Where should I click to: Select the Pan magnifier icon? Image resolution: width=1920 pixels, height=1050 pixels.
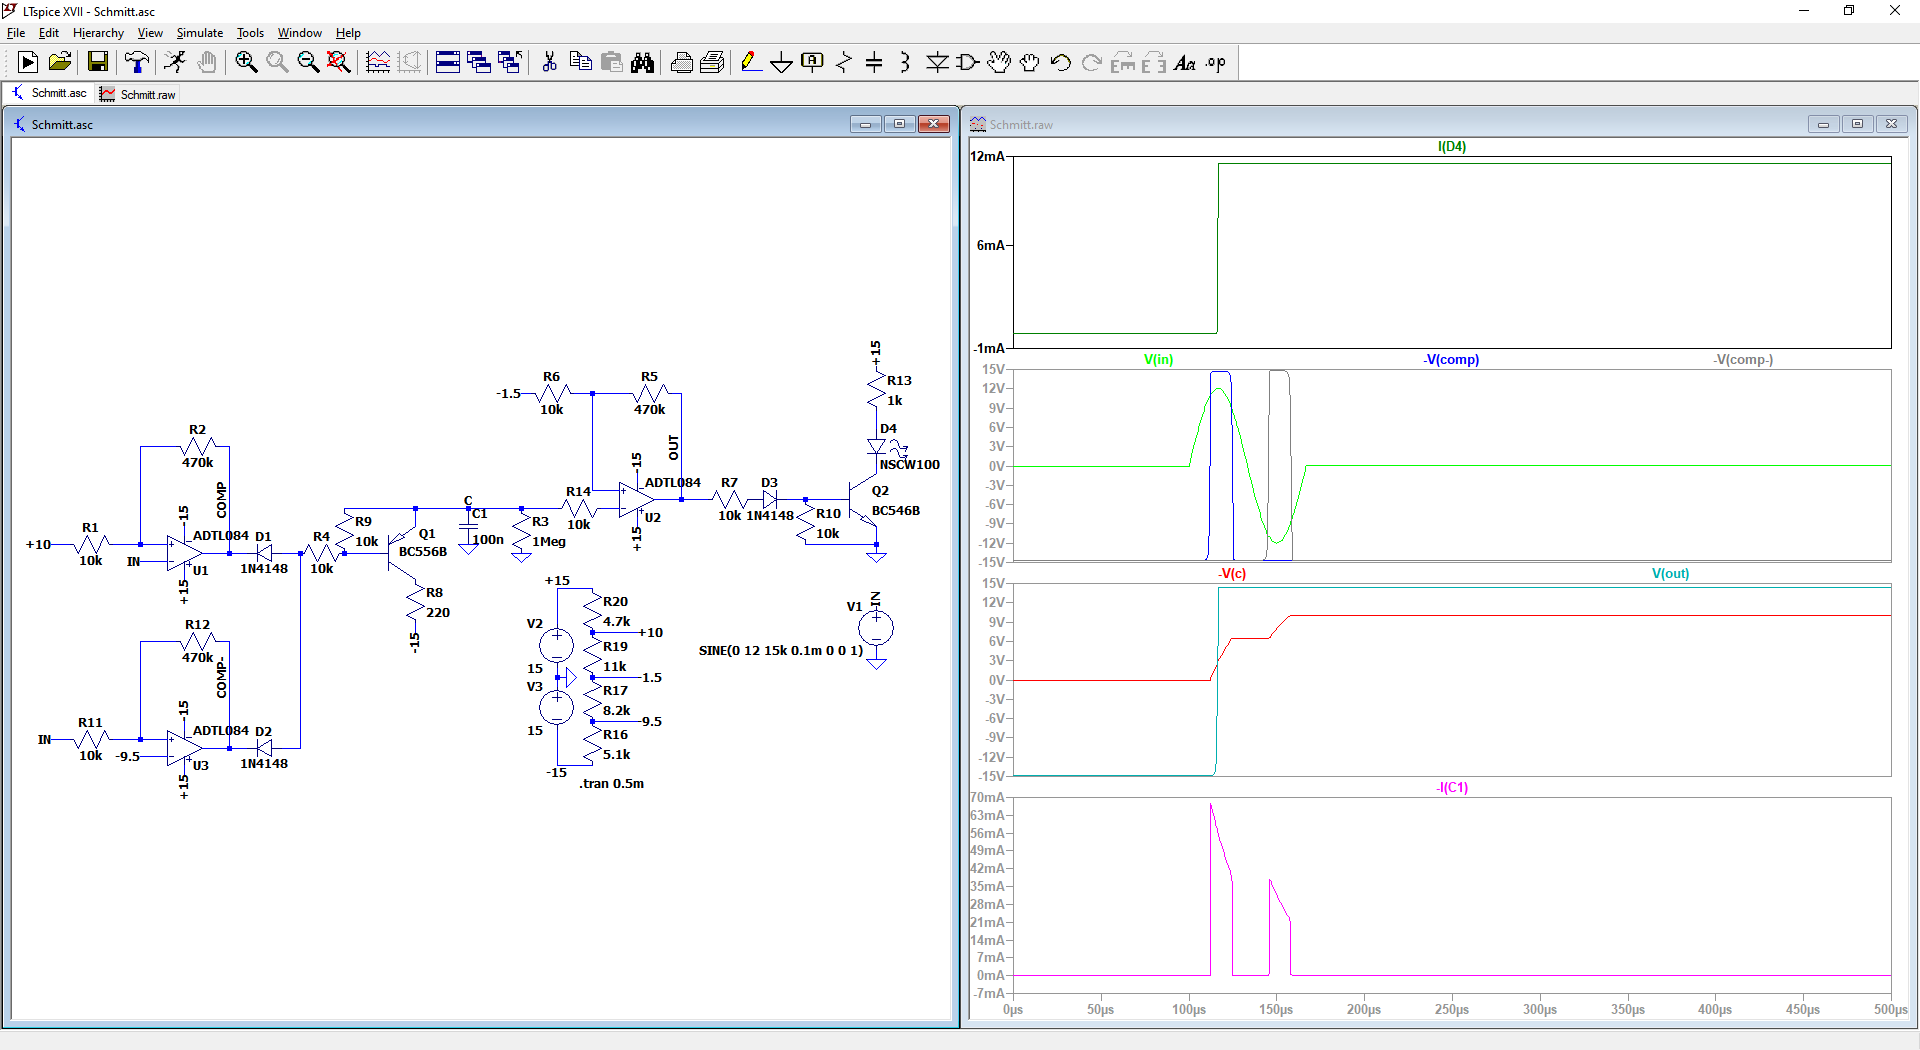[277, 63]
